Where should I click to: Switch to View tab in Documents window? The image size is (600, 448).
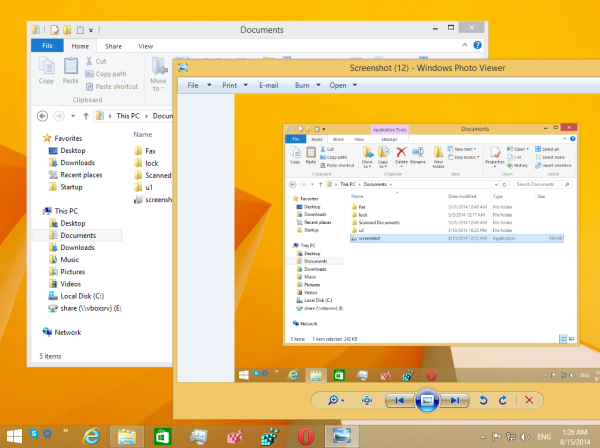[146, 46]
